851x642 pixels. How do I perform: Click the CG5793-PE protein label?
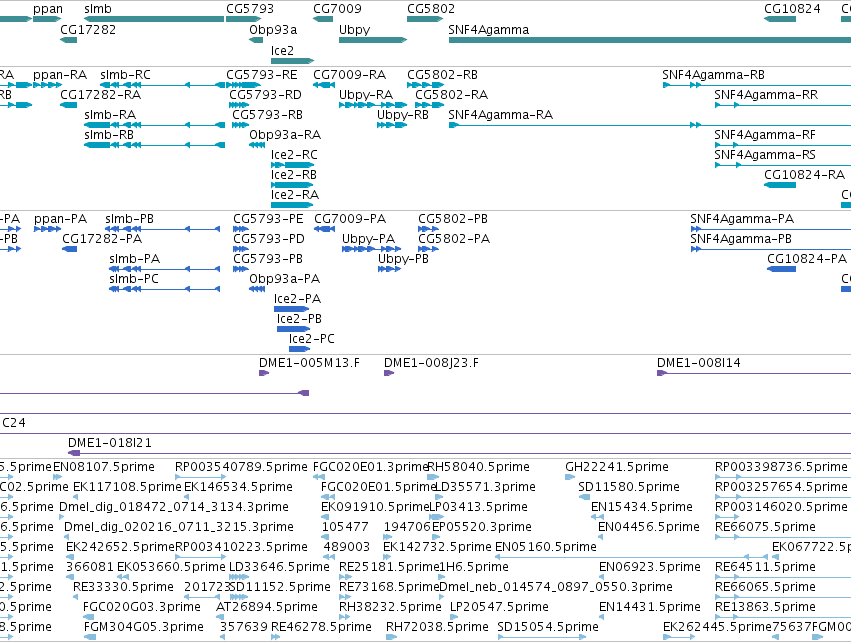(268, 219)
